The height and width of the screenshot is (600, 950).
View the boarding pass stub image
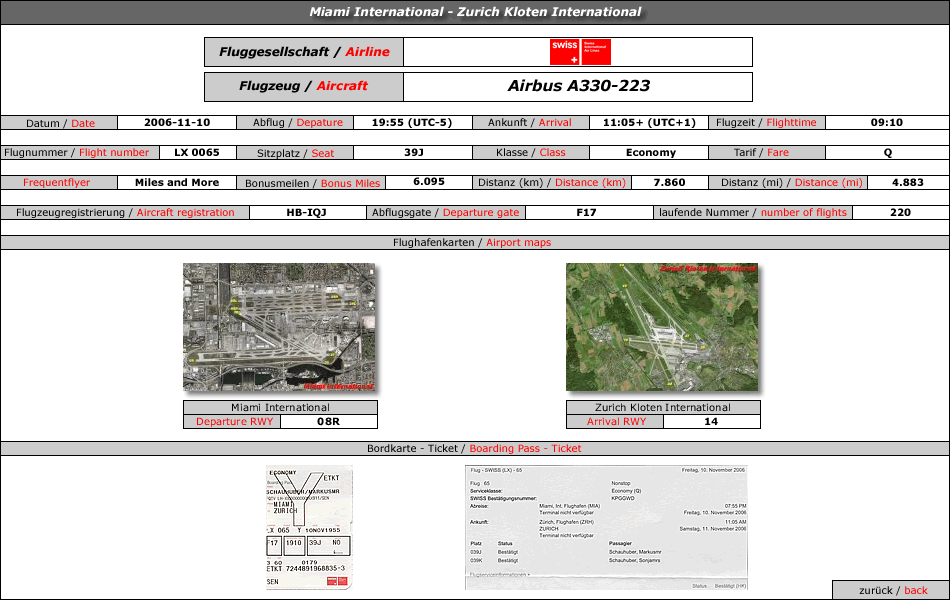coord(309,527)
